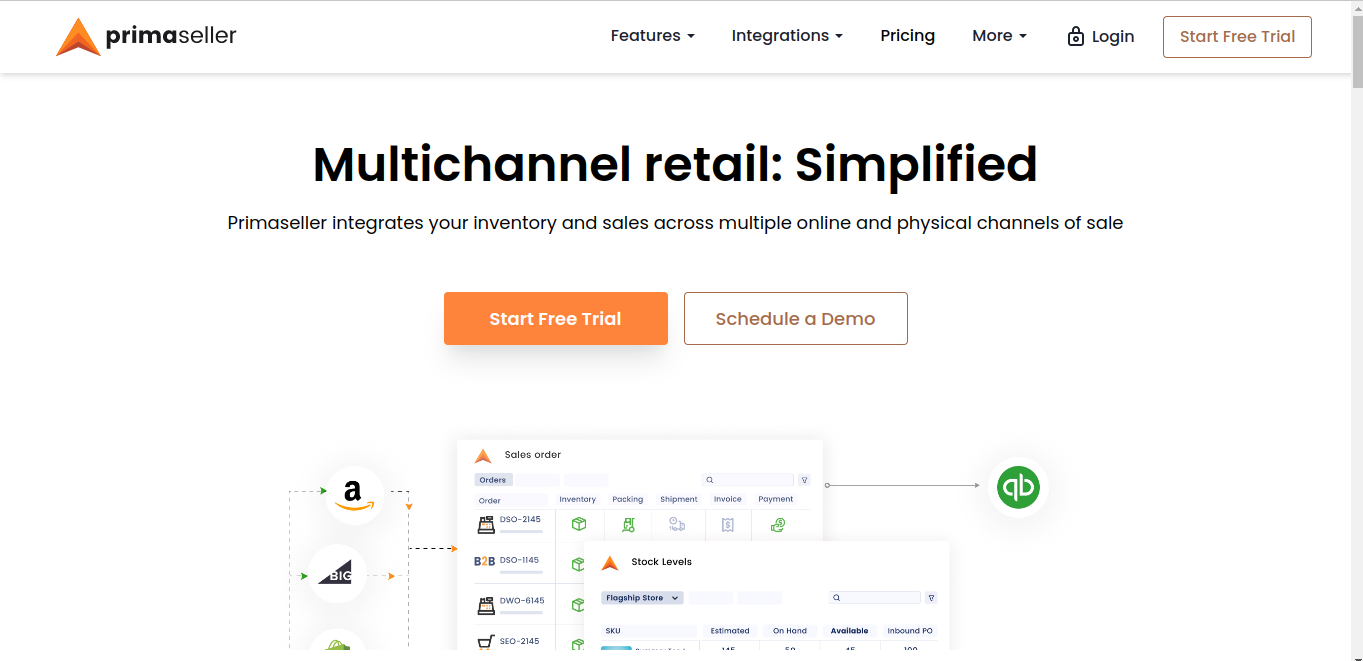
Task: Click the lock icon beside Login
Action: point(1076,37)
